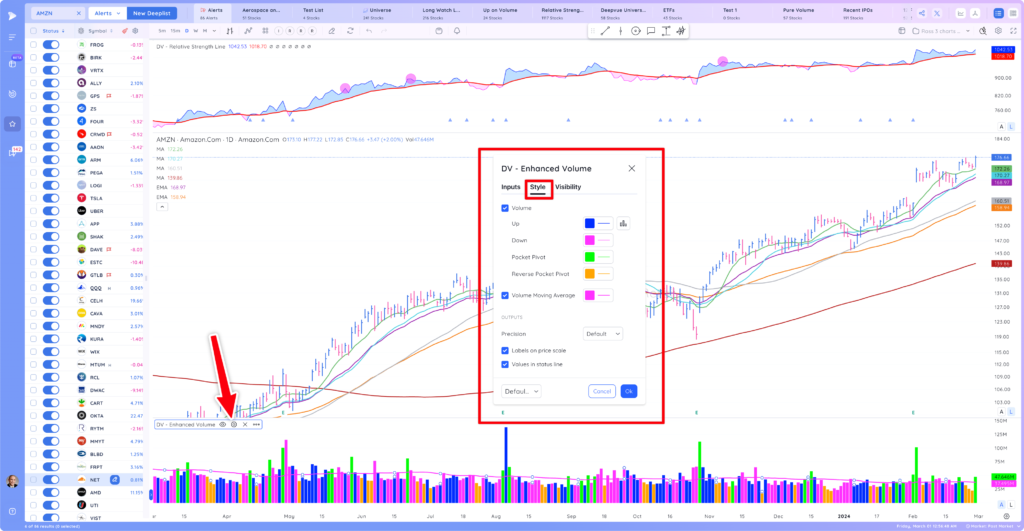Viewport: 1024px width, 531px height.
Task: Close the Enhanced Volume dialog
Action: pyautogui.click(x=632, y=169)
